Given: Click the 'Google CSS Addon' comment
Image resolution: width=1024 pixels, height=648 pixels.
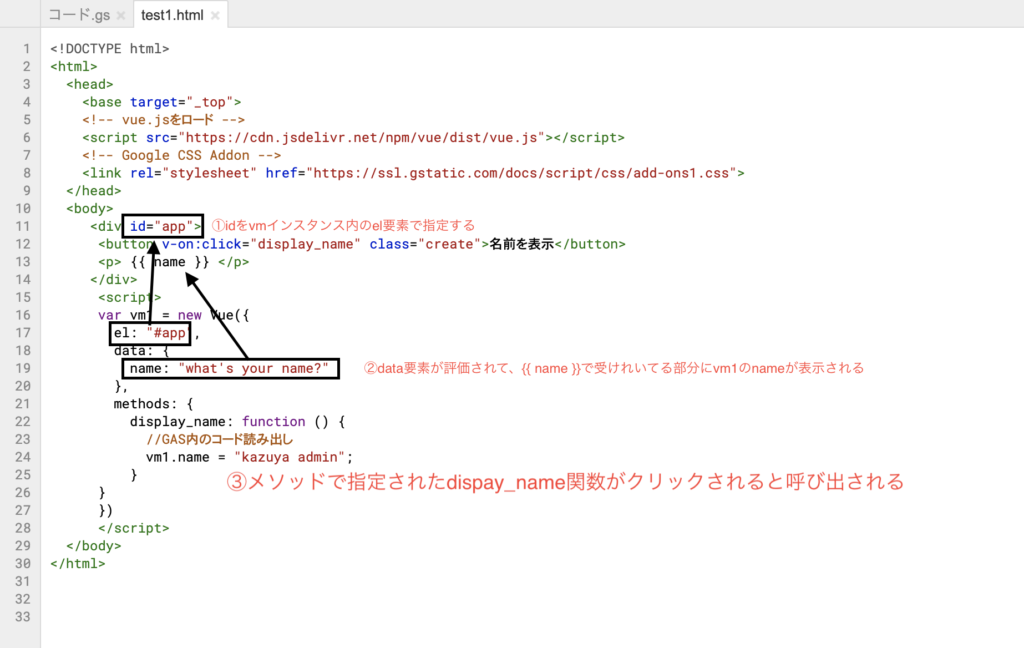Looking at the screenshot, I should pos(182,155).
